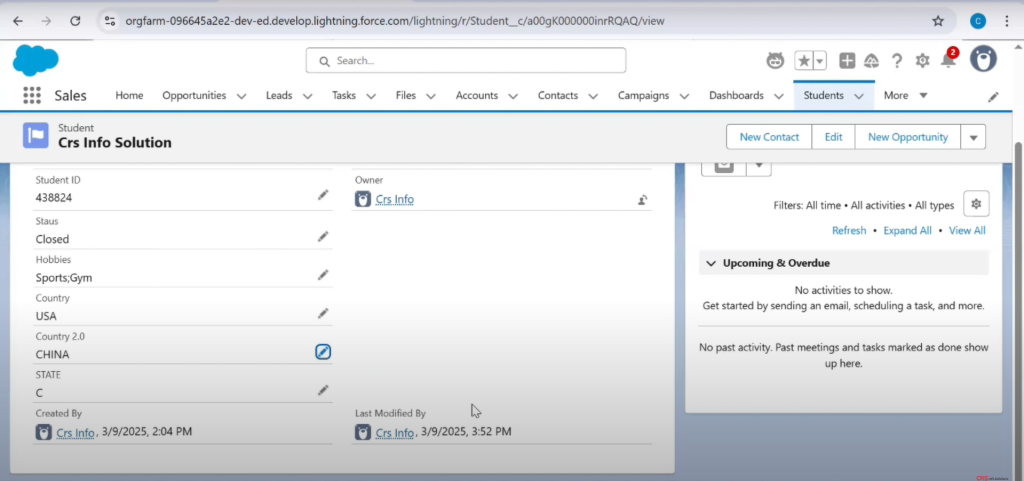Click the Salesforce search box
The height and width of the screenshot is (481, 1024).
click(466, 61)
